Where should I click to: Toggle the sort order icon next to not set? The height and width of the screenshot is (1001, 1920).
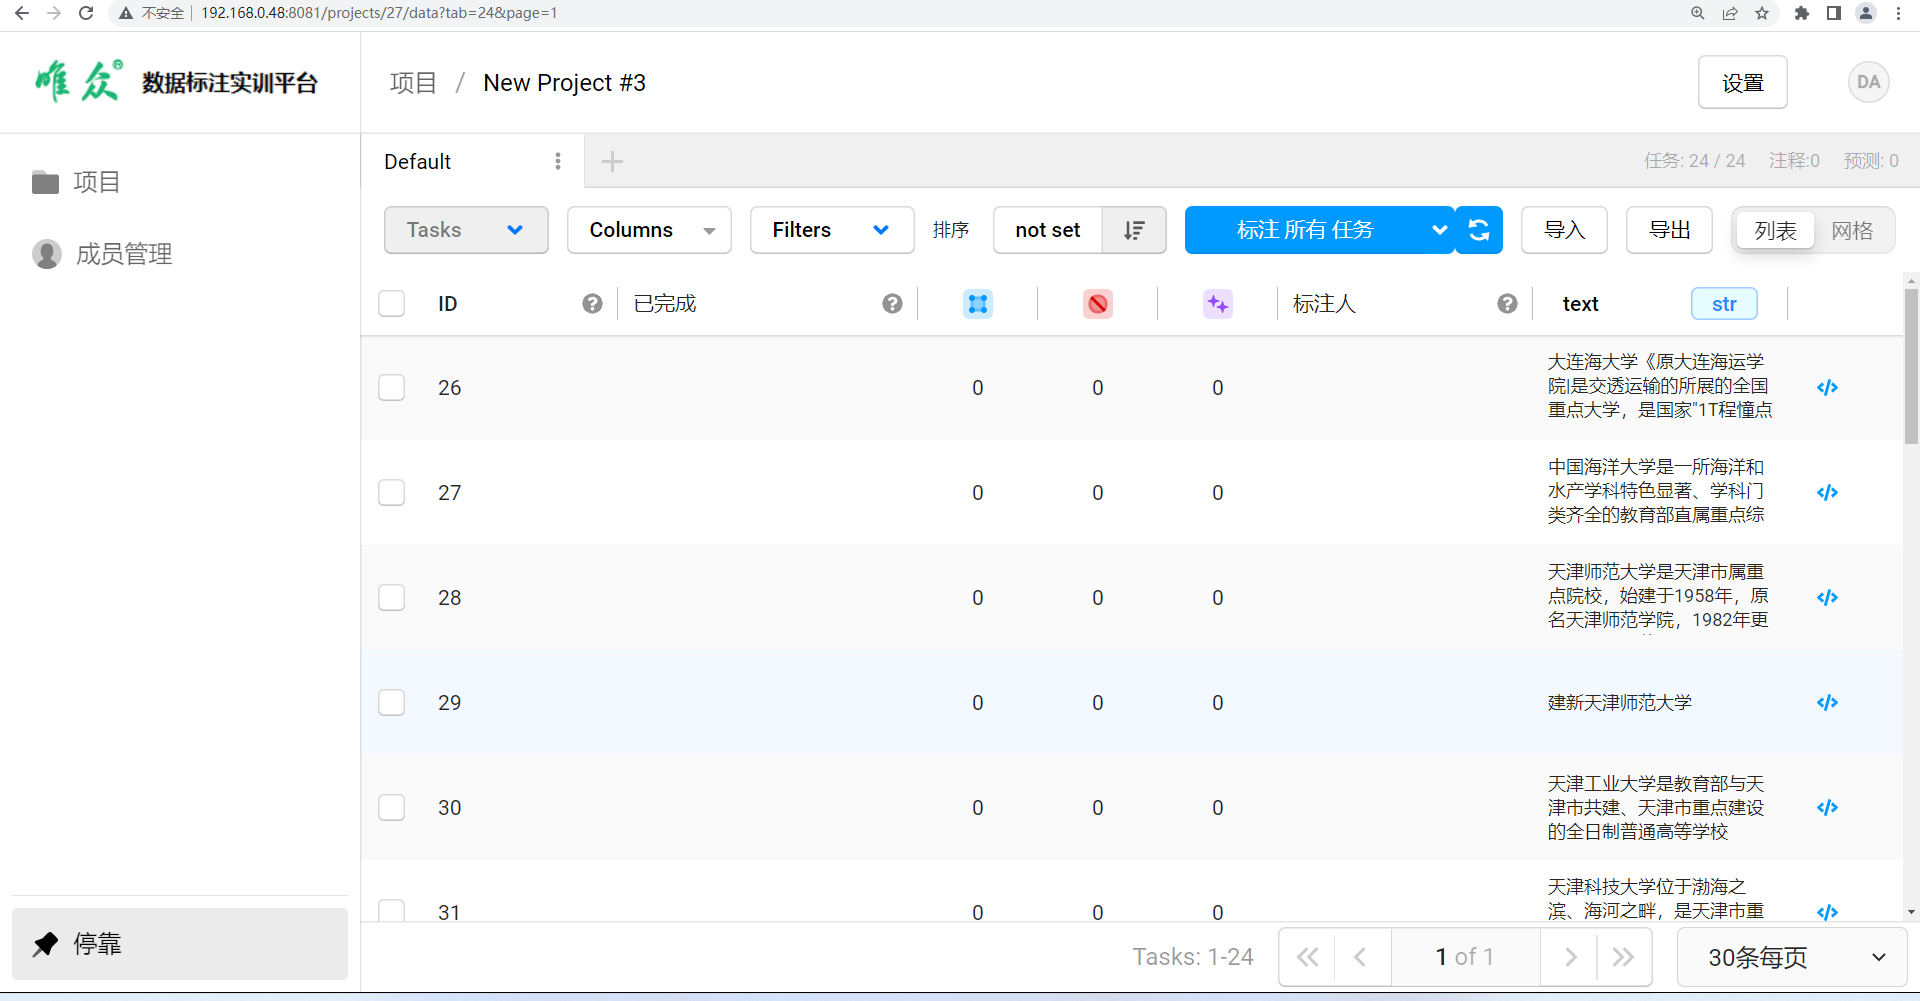1134,230
